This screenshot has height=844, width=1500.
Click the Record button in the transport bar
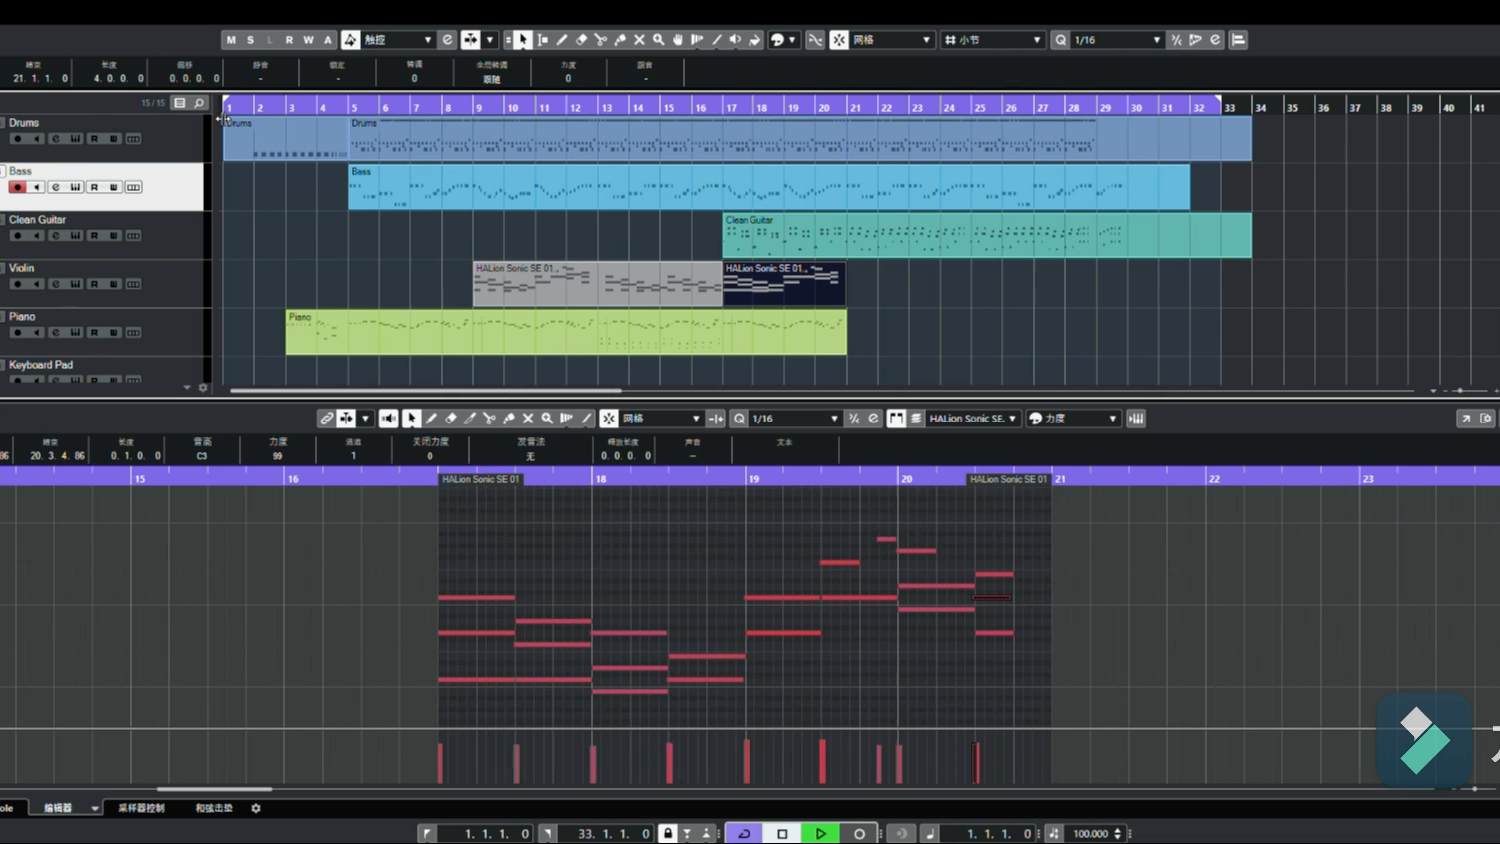coord(859,833)
